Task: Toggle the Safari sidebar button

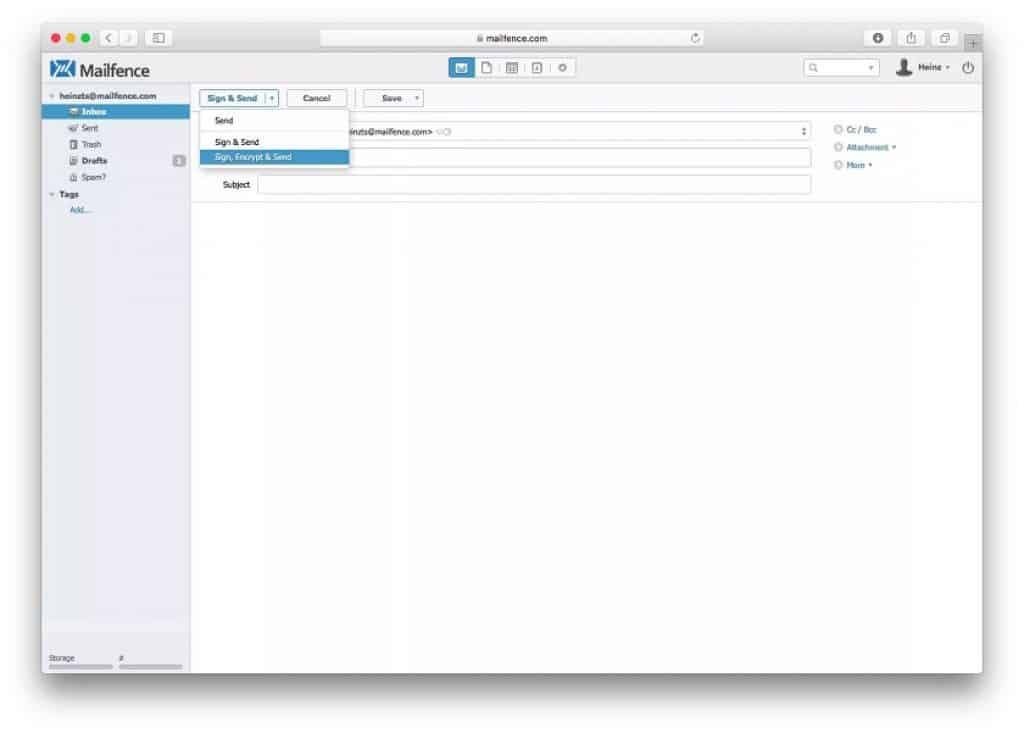Action: pyautogui.click(x=158, y=38)
